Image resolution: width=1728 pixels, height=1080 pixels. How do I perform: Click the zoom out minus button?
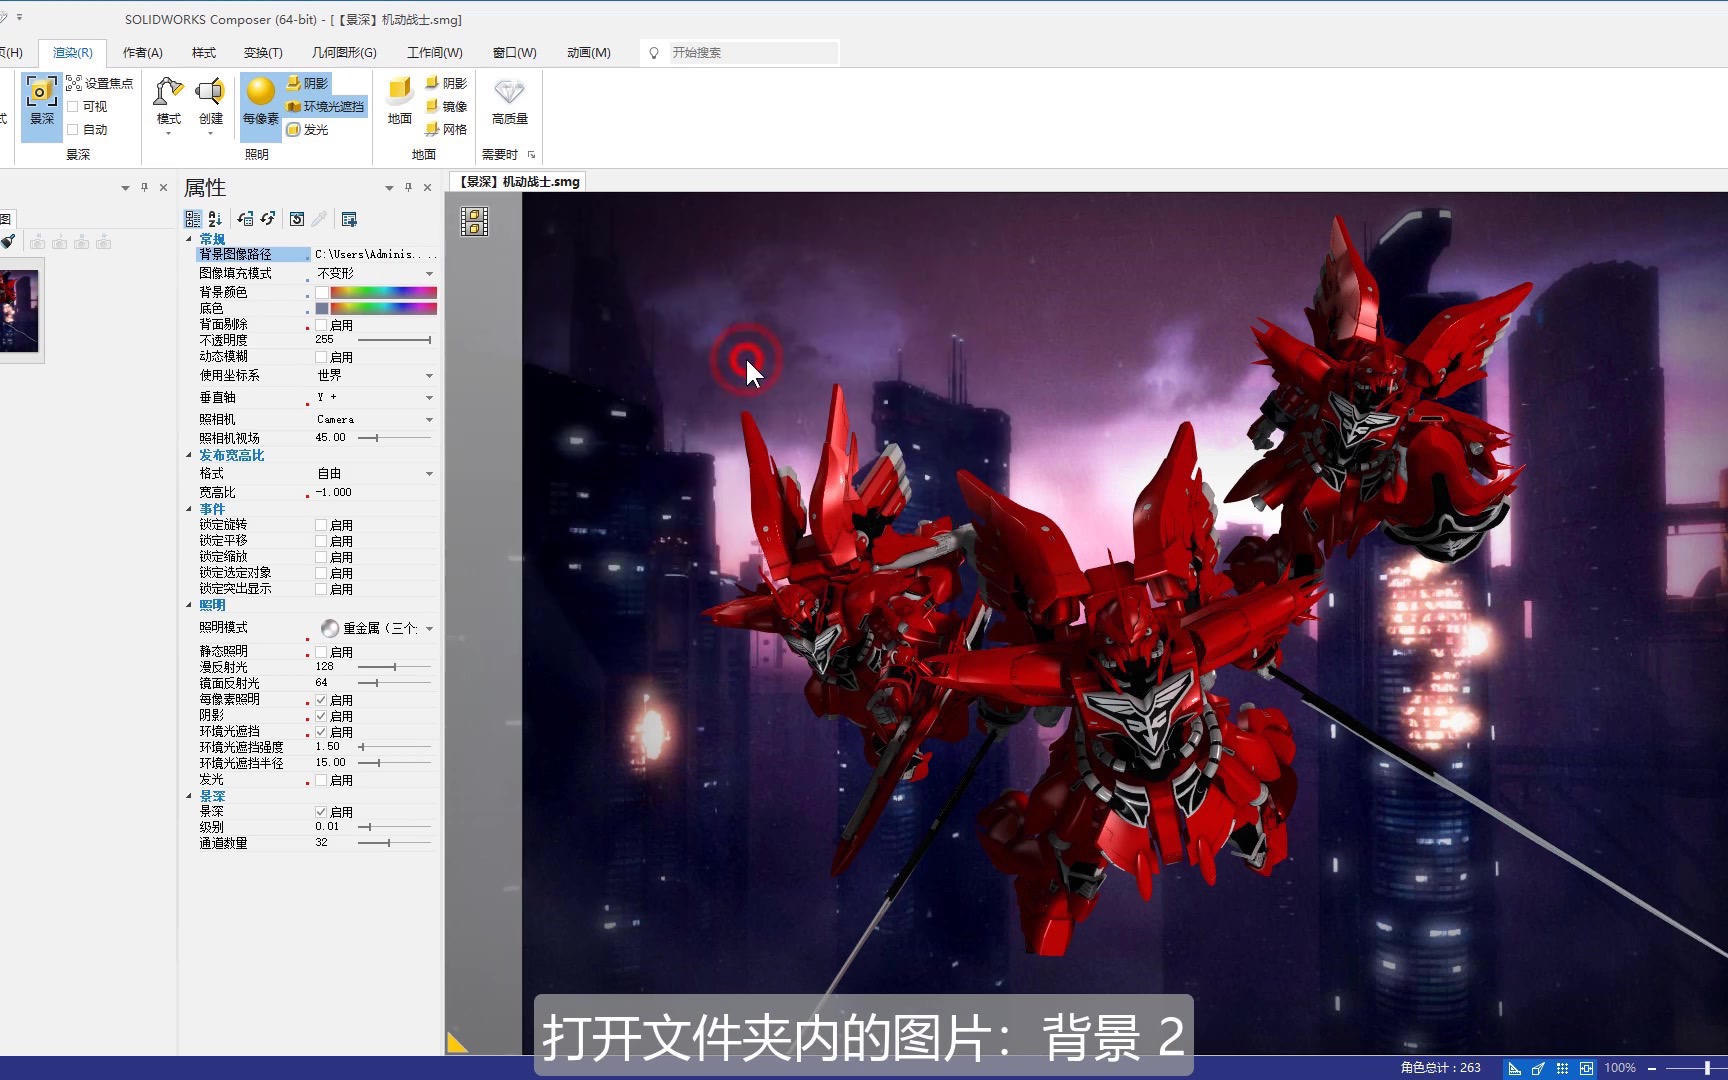(x=1652, y=1068)
